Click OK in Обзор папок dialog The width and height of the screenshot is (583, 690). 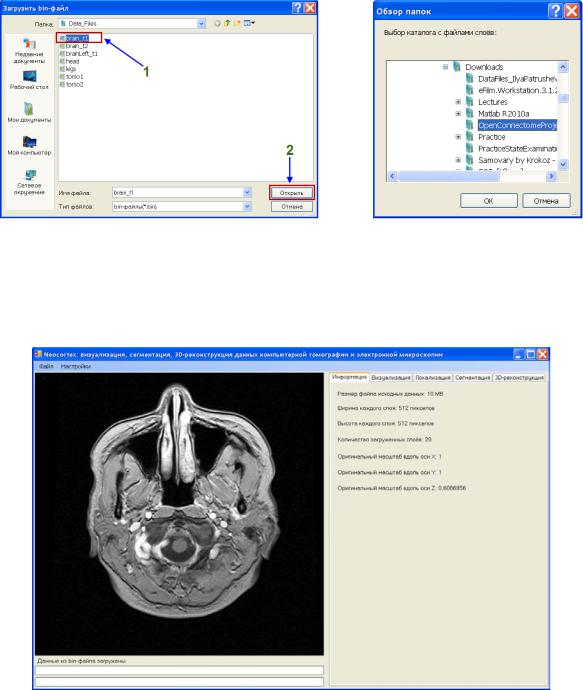(x=488, y=201)
